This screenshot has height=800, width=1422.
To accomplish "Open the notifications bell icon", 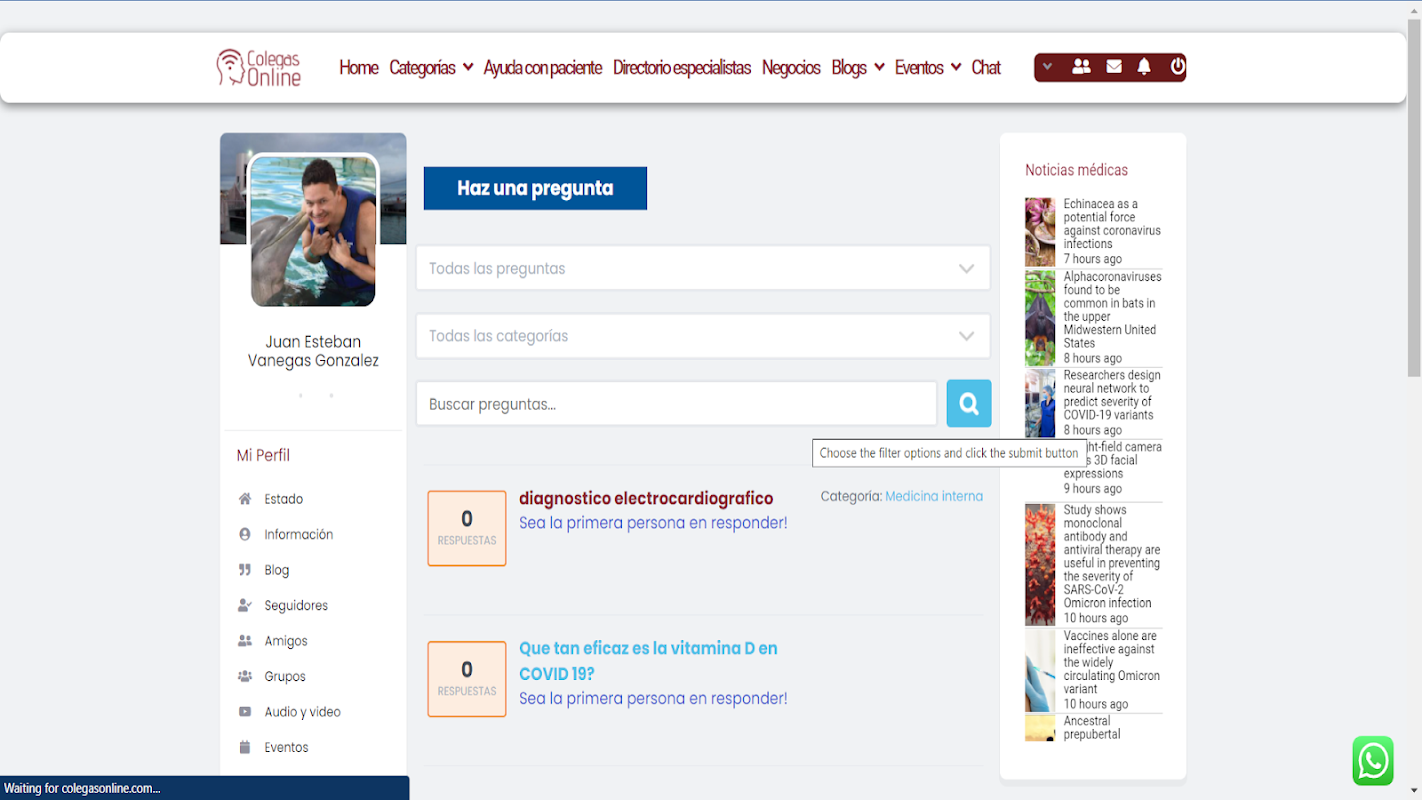I will point(1144,66).
